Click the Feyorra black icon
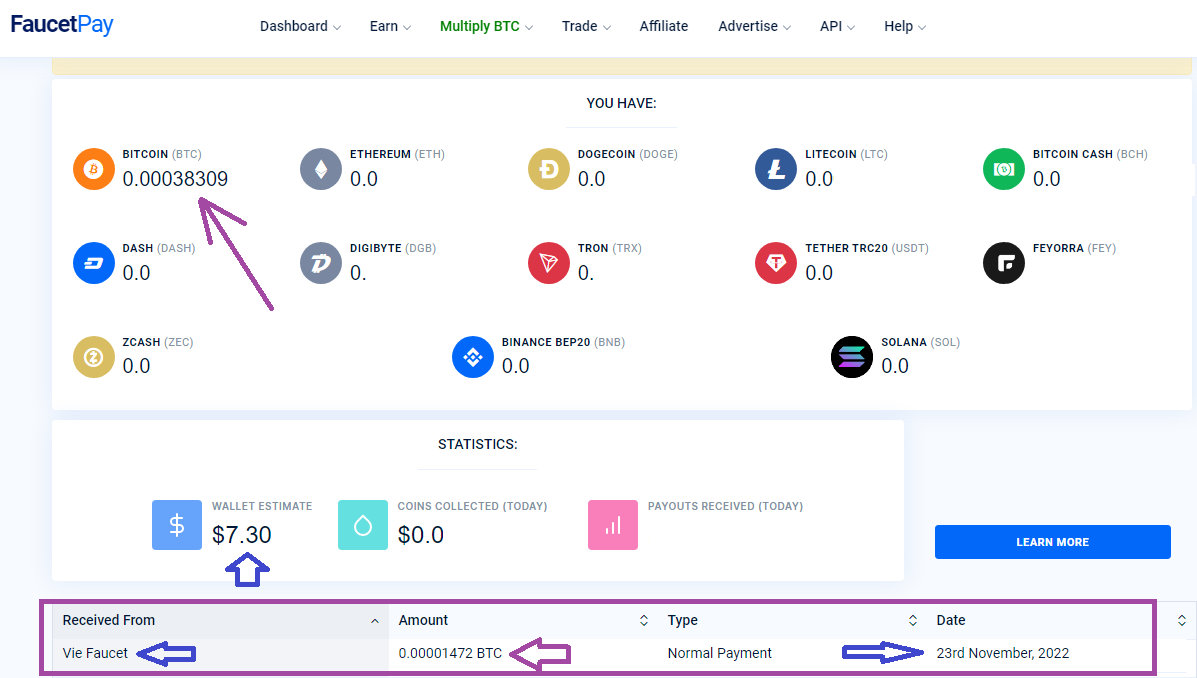Image resolution: width=1197 pixels, height=678 pixels. coord(1004,263)
